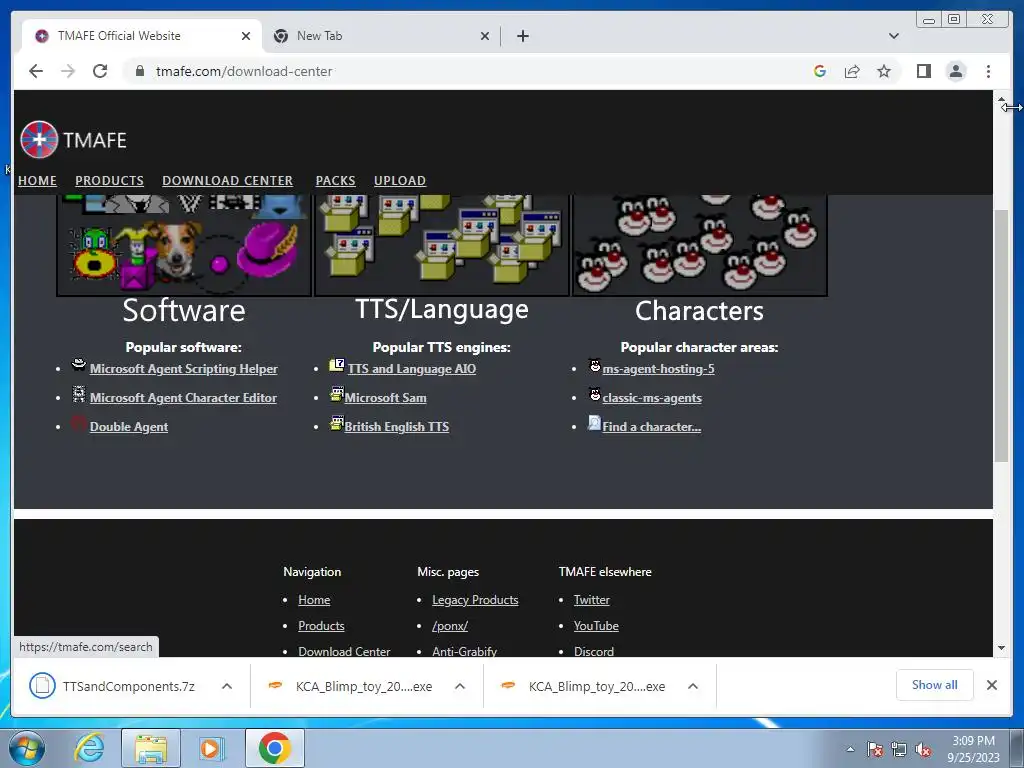1024x768 pixels.
Task: Close the downloads bar
Action: pyautogui.click(x=991, y=685)
